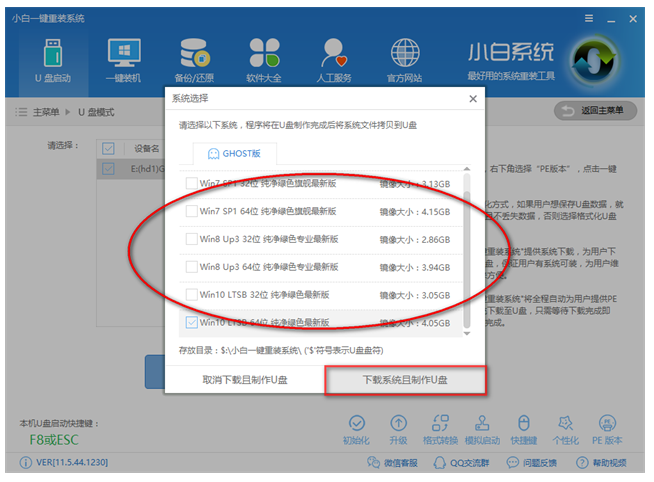This screenshot has height=482, width=654.
Task: Select the GHOST版 tab
Action: 234,153
